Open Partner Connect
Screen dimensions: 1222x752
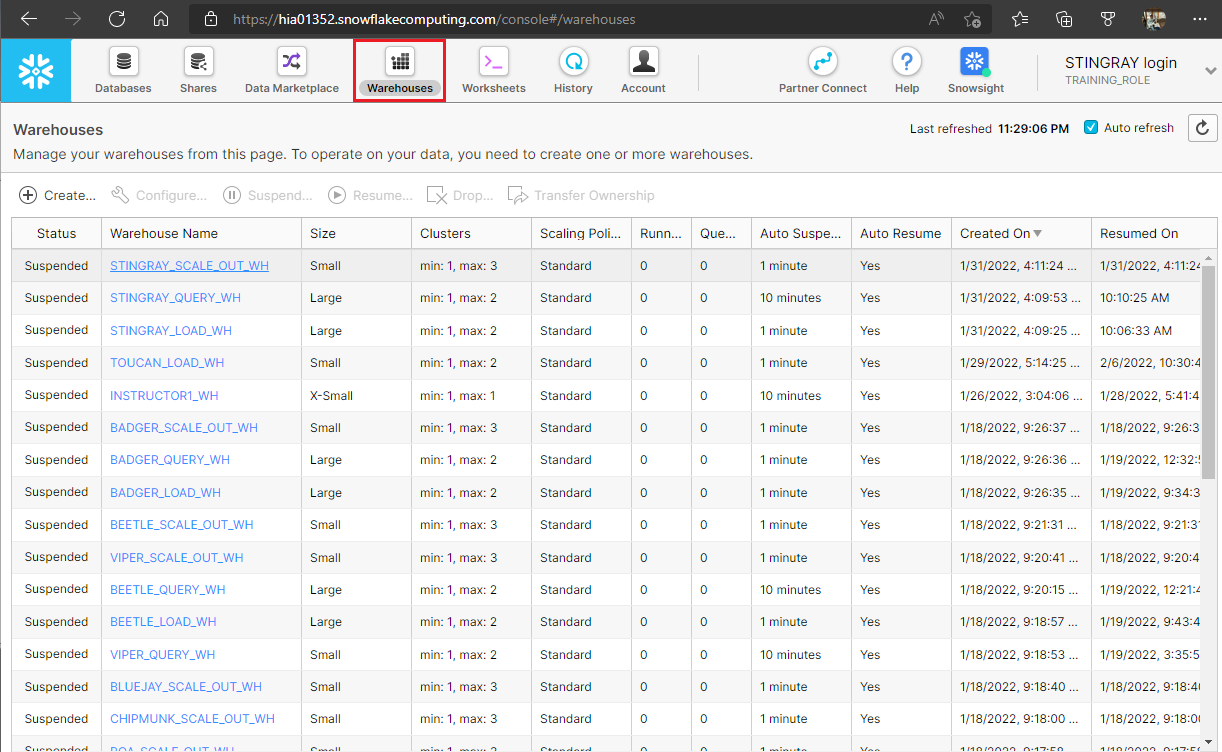823,72
